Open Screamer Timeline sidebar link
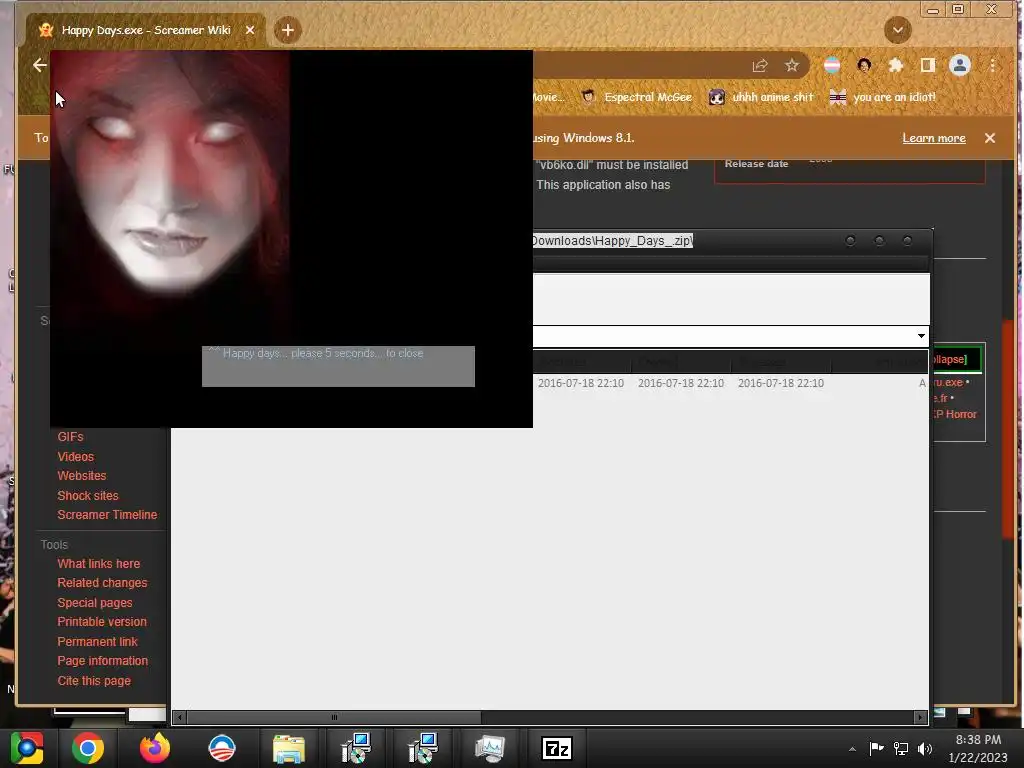 tap(107, 515)
